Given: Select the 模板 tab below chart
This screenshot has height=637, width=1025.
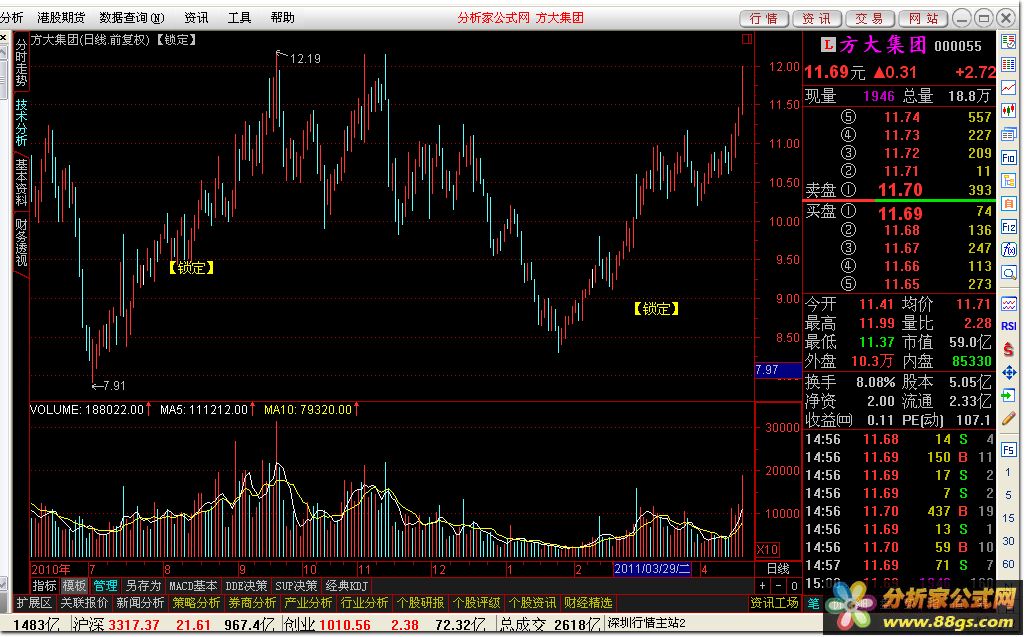Looking at the screenshot, I should point(75,586).
